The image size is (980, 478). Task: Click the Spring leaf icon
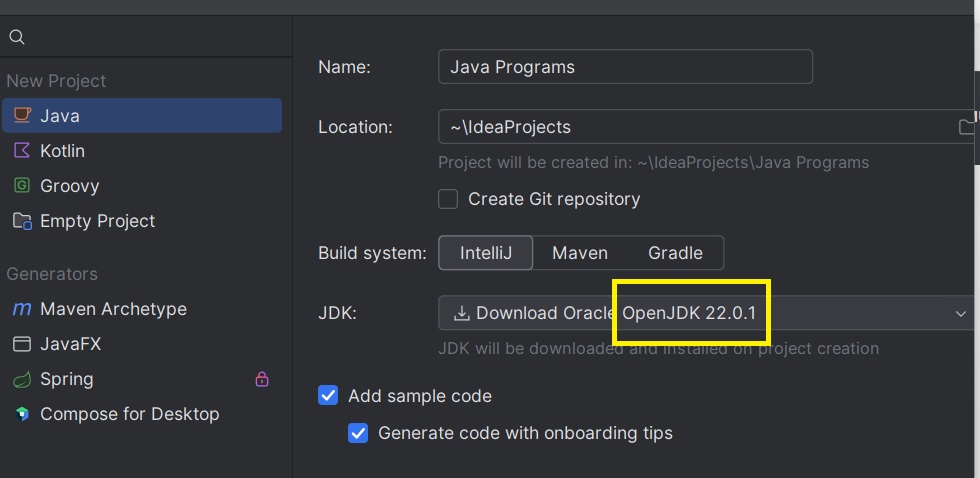[x=22, y=379]
